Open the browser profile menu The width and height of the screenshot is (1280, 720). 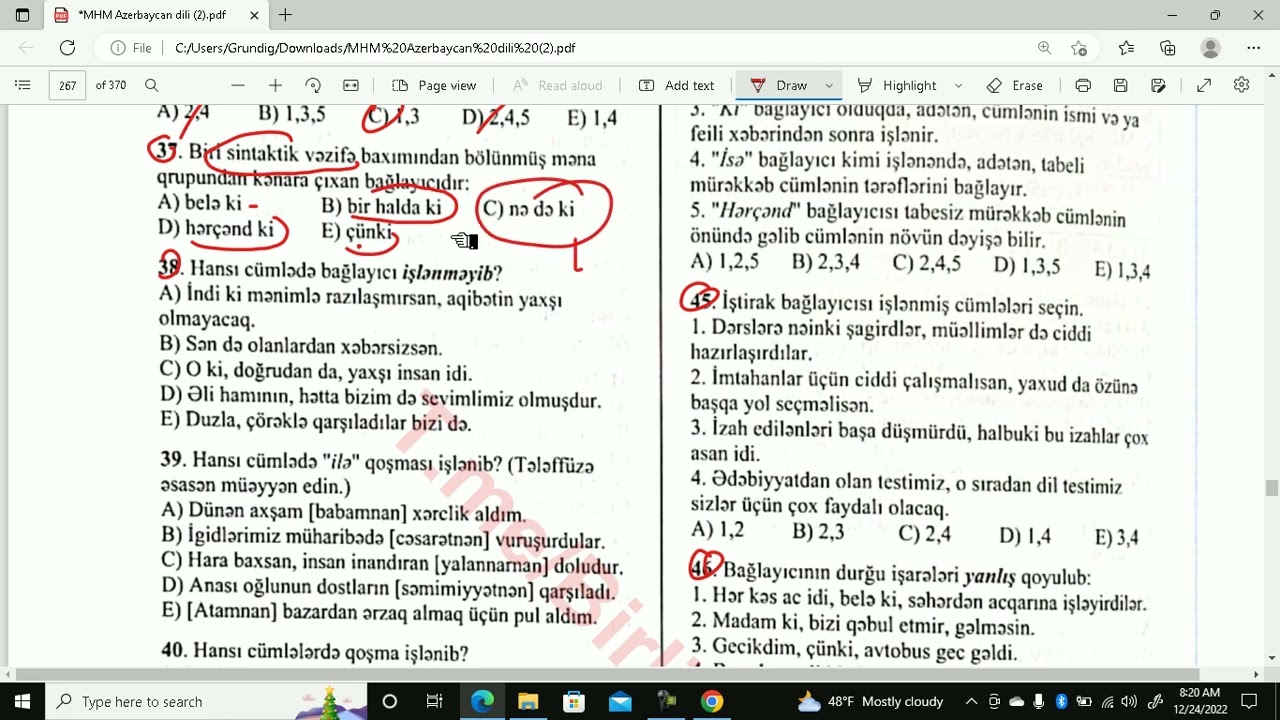click(x=1211, y=47)
